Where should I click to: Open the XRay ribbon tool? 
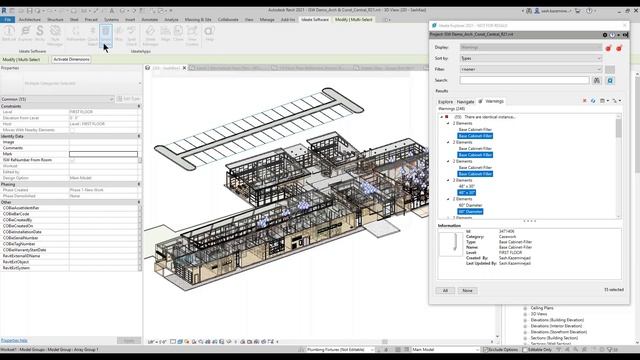pos(119,33)
